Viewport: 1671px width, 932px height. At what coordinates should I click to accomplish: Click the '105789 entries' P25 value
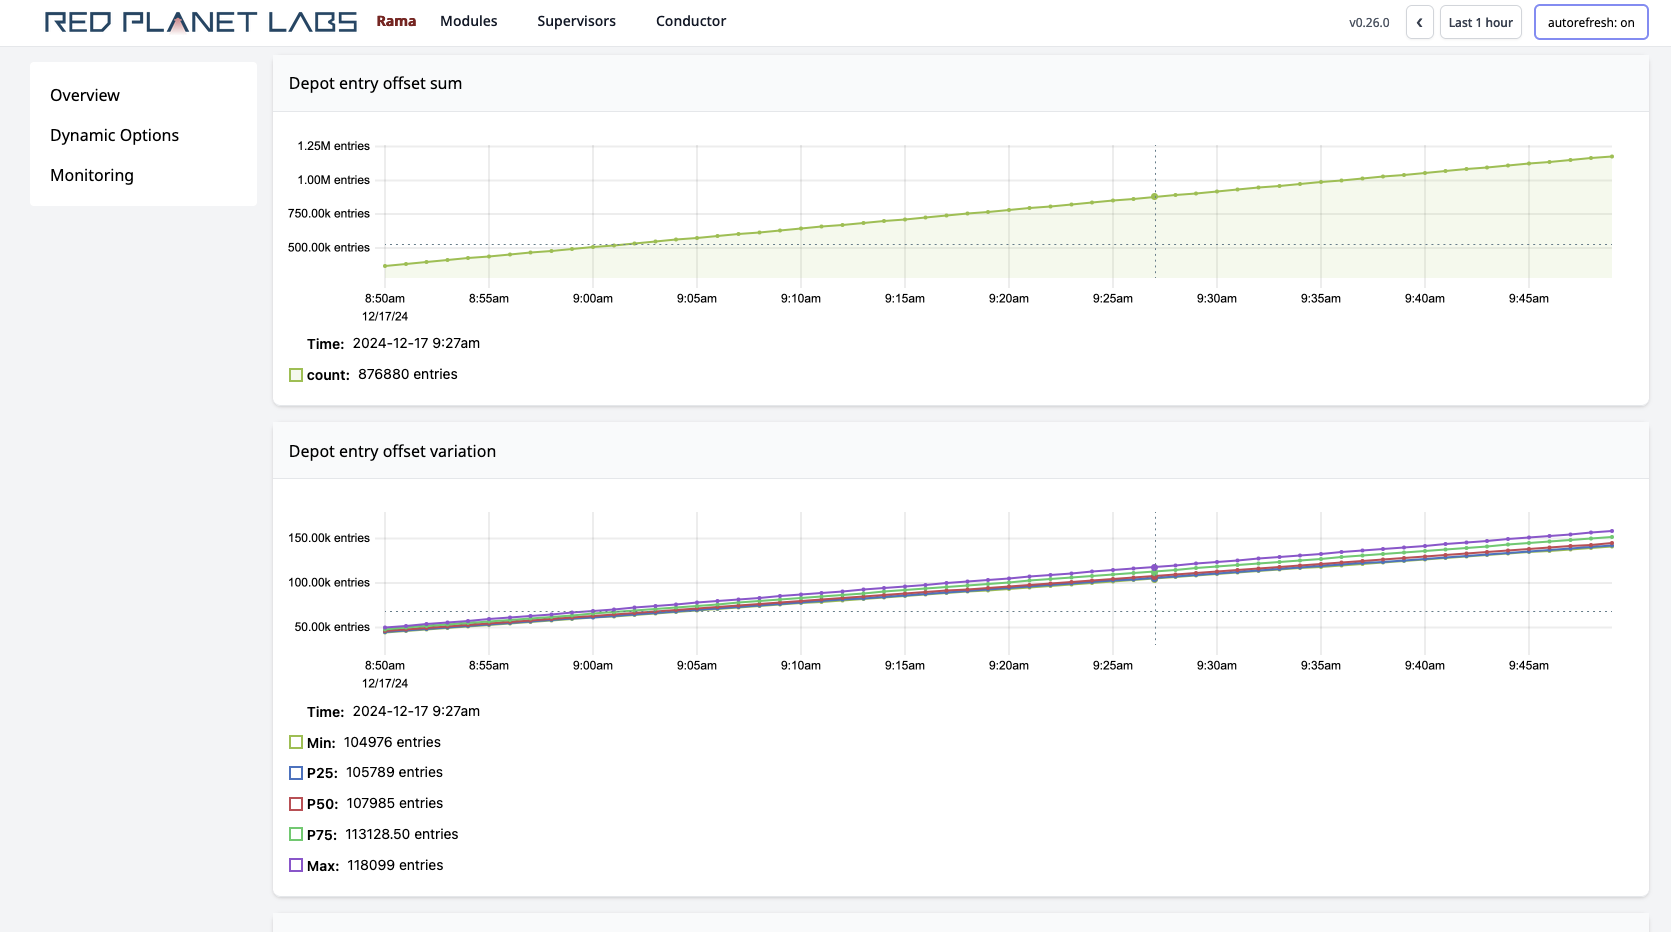pyautogui.click(x=394, y=772)
